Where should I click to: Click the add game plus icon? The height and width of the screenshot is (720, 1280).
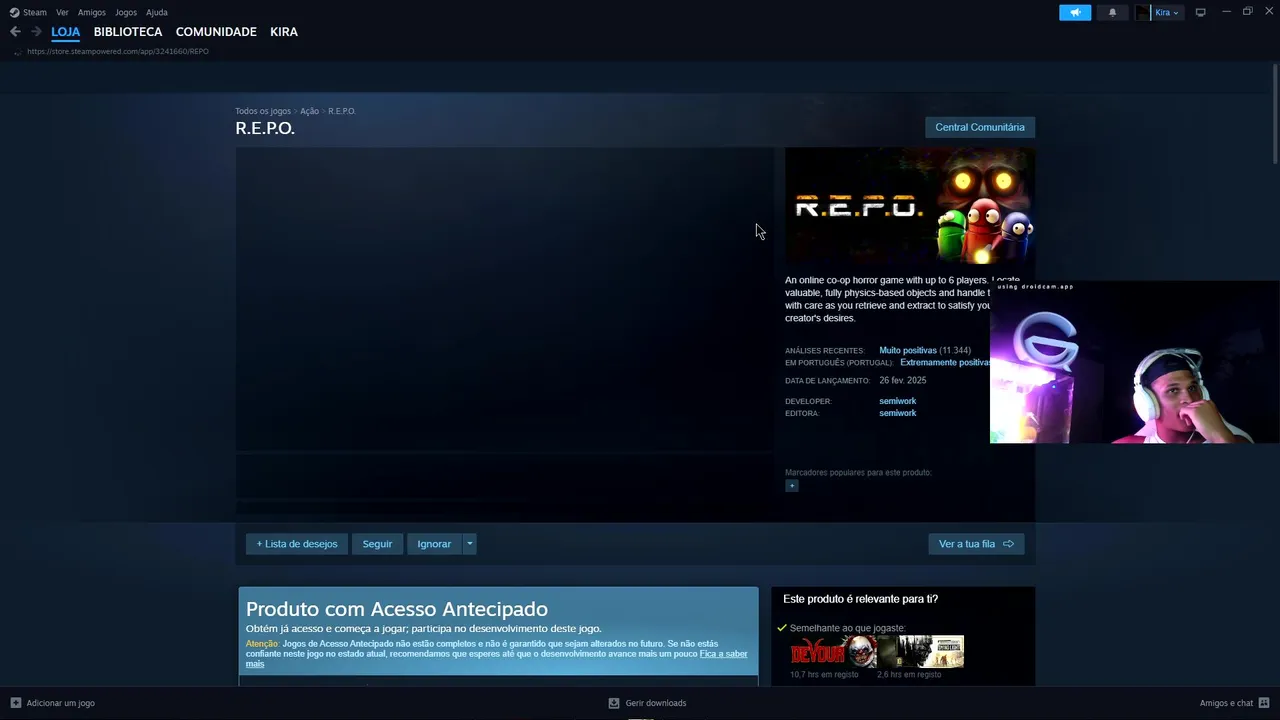[15, 703]
